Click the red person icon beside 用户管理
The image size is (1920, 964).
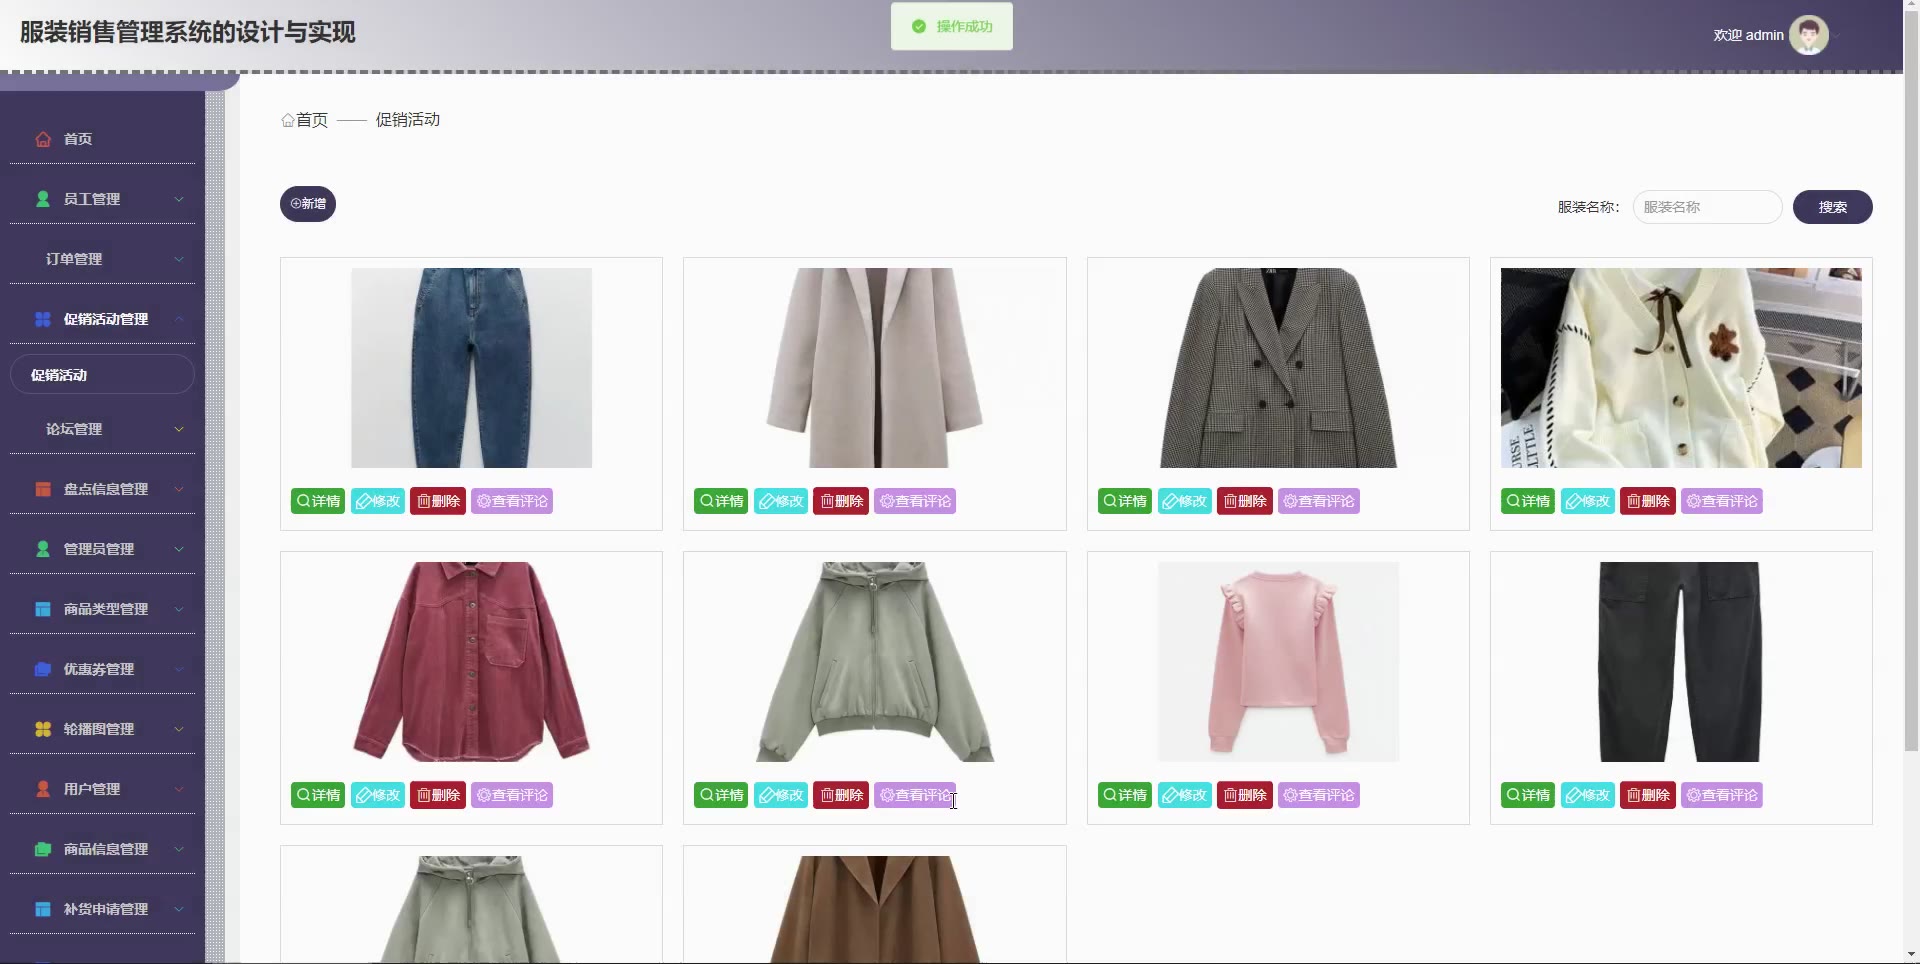click(x=43, y=789)
